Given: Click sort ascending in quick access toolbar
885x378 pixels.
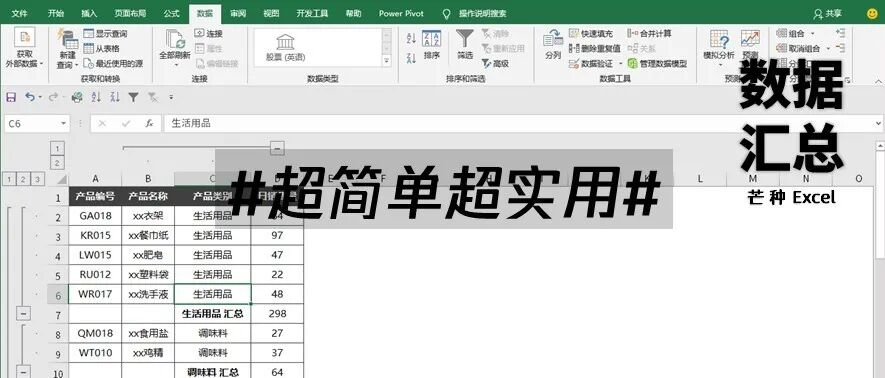Looking at the screenshot, I should click(97, 98).
